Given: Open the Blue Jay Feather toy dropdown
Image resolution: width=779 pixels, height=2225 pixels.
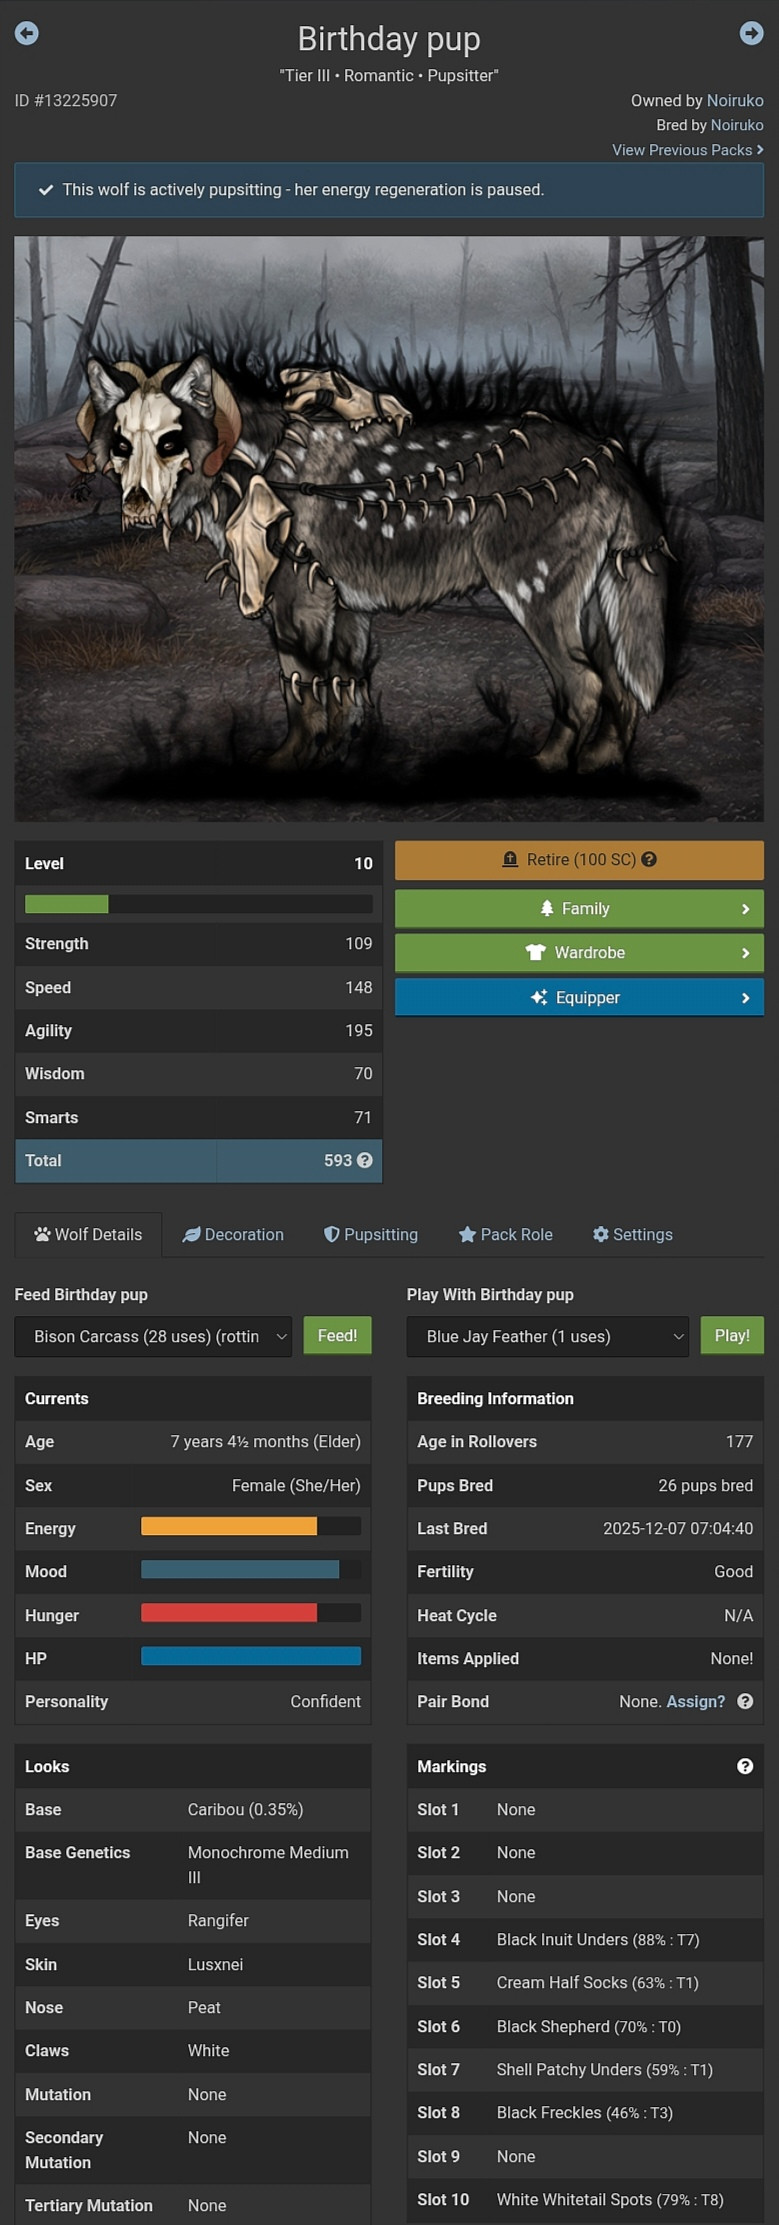Looking at the screenshot, I should (x=547, y=1336).
